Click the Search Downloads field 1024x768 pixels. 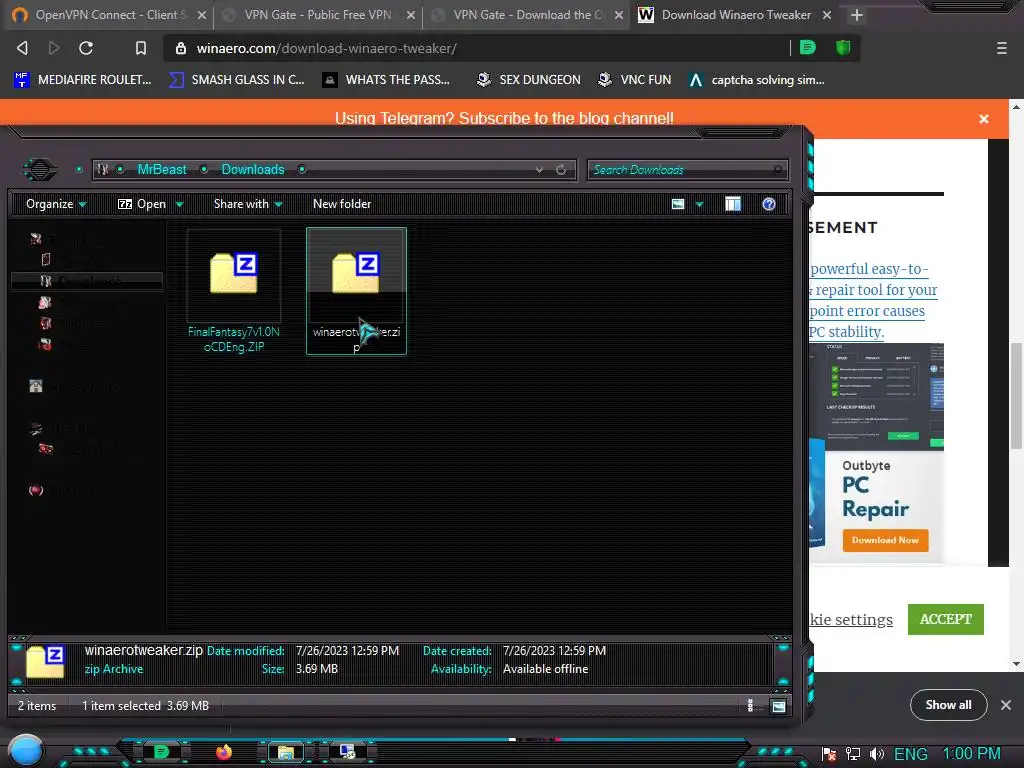tap(687, 170)
